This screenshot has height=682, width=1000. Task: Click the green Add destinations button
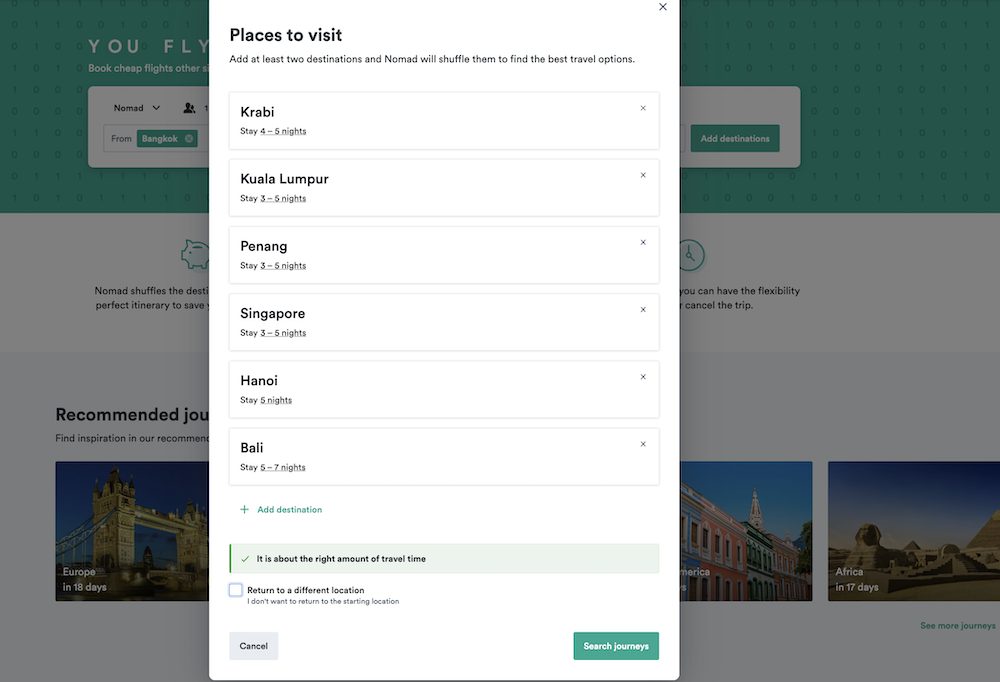coord(734,138)
